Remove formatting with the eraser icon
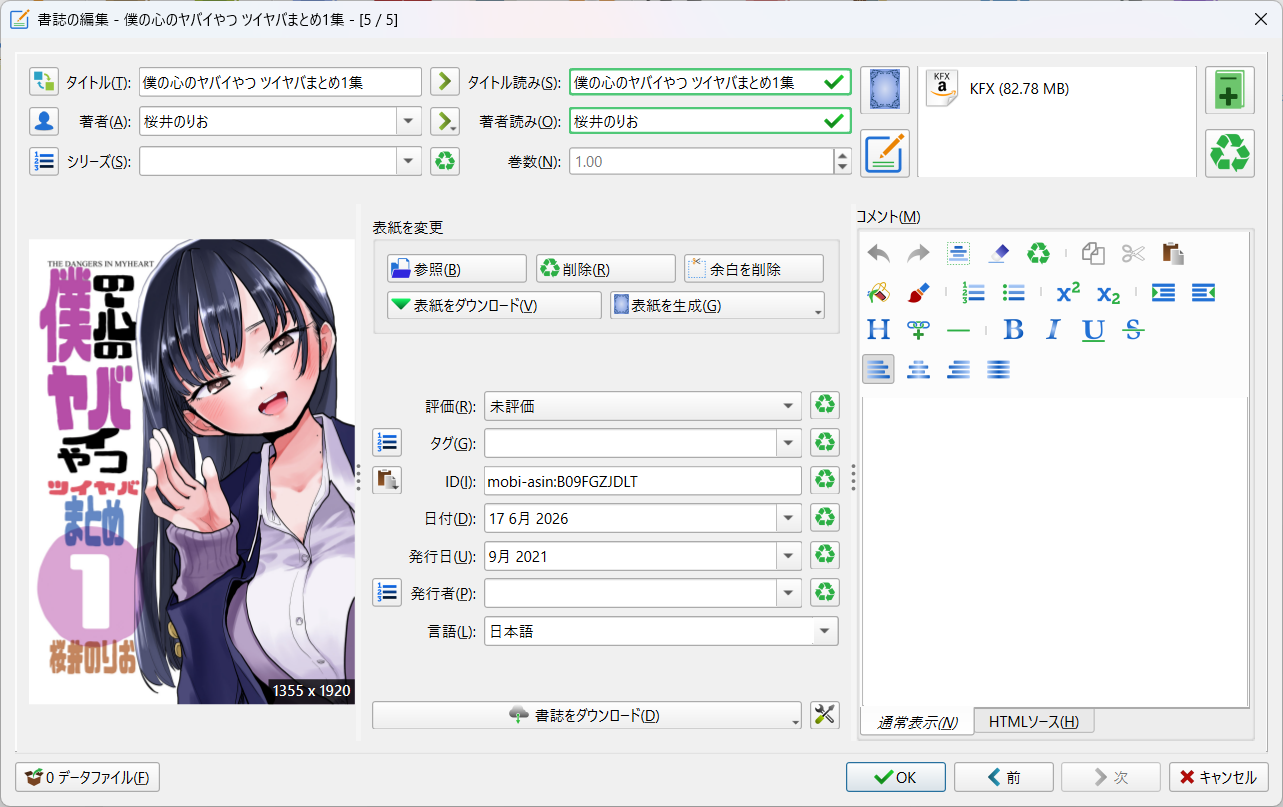The width and height of the screenshot is (1283, 807). point(998,254)
